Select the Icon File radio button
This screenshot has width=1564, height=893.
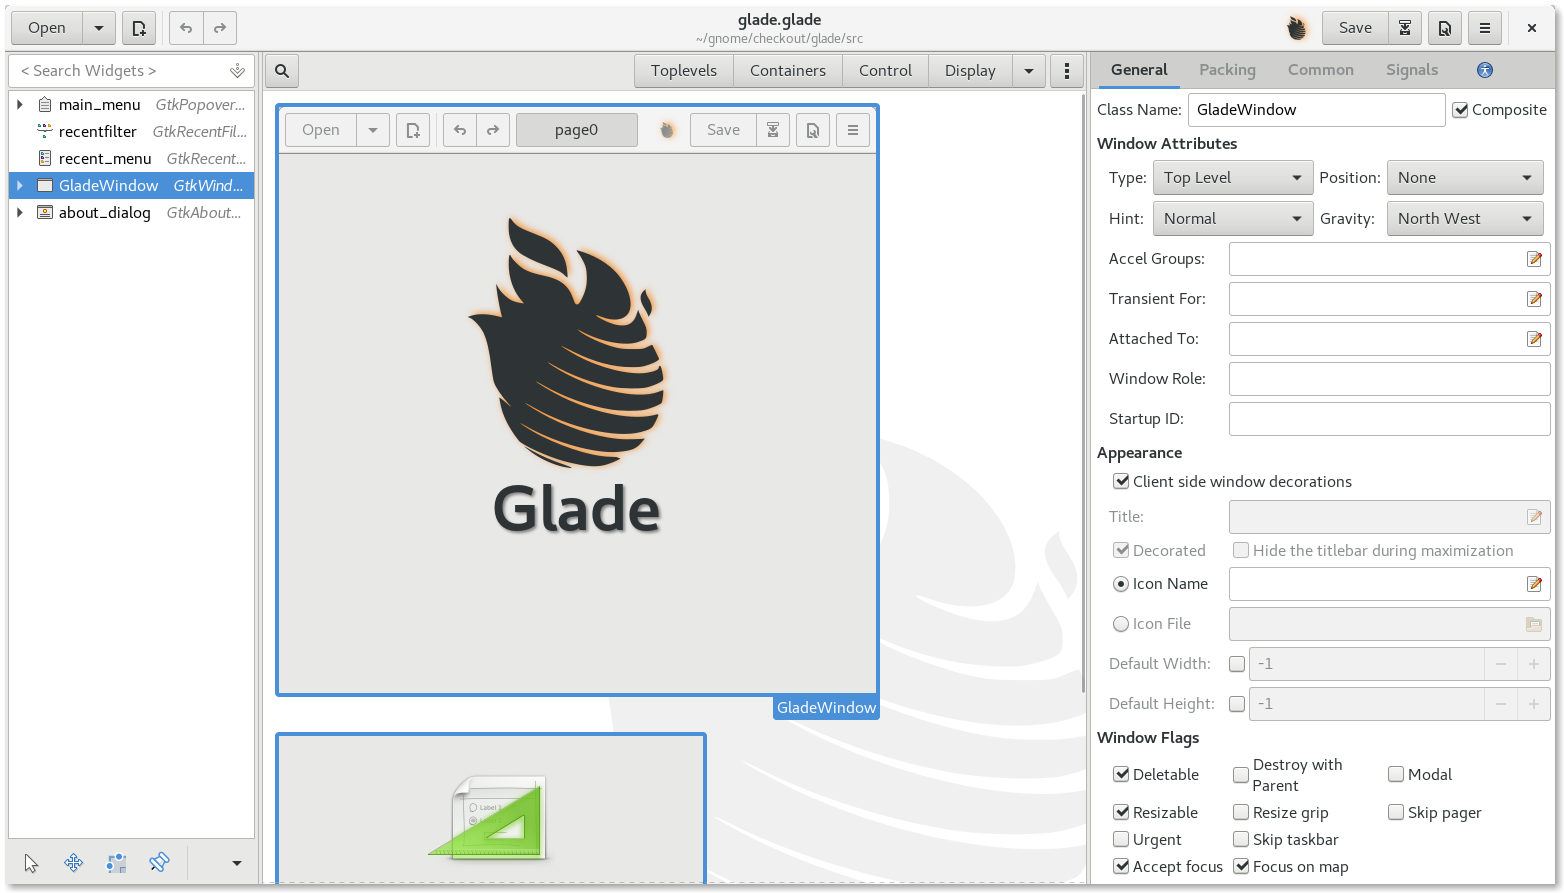1120,623
